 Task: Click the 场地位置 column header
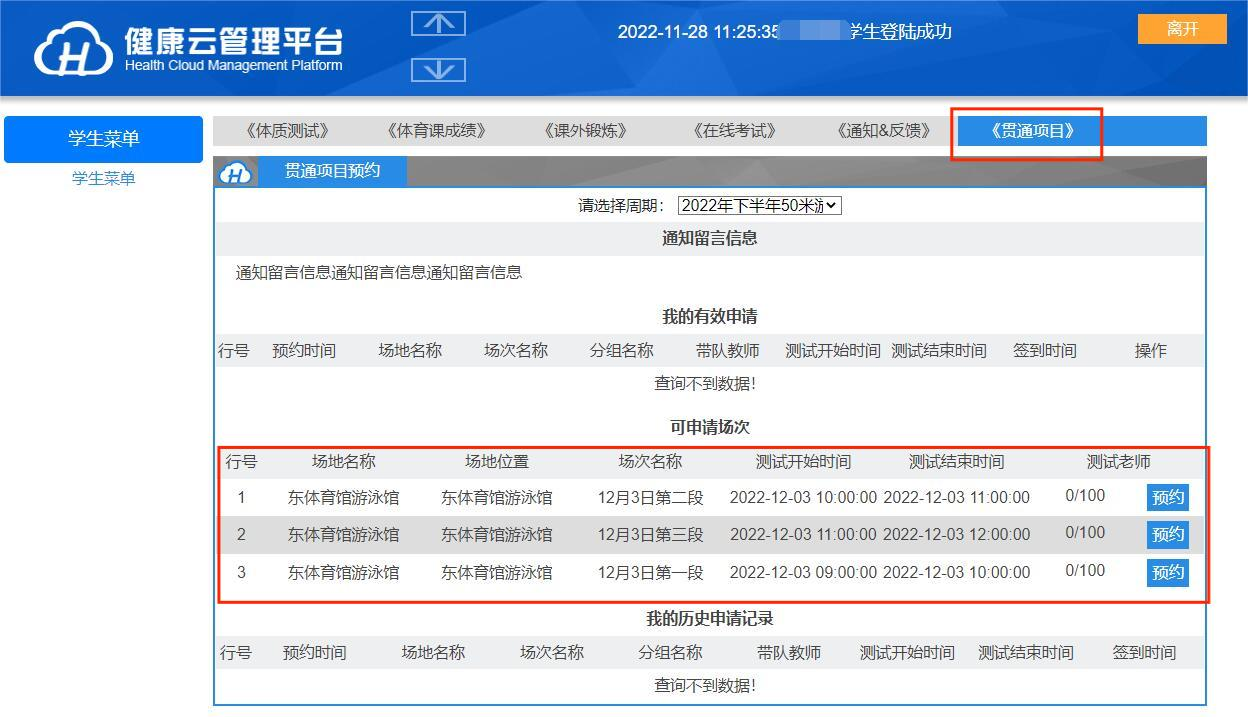point(497,462)
